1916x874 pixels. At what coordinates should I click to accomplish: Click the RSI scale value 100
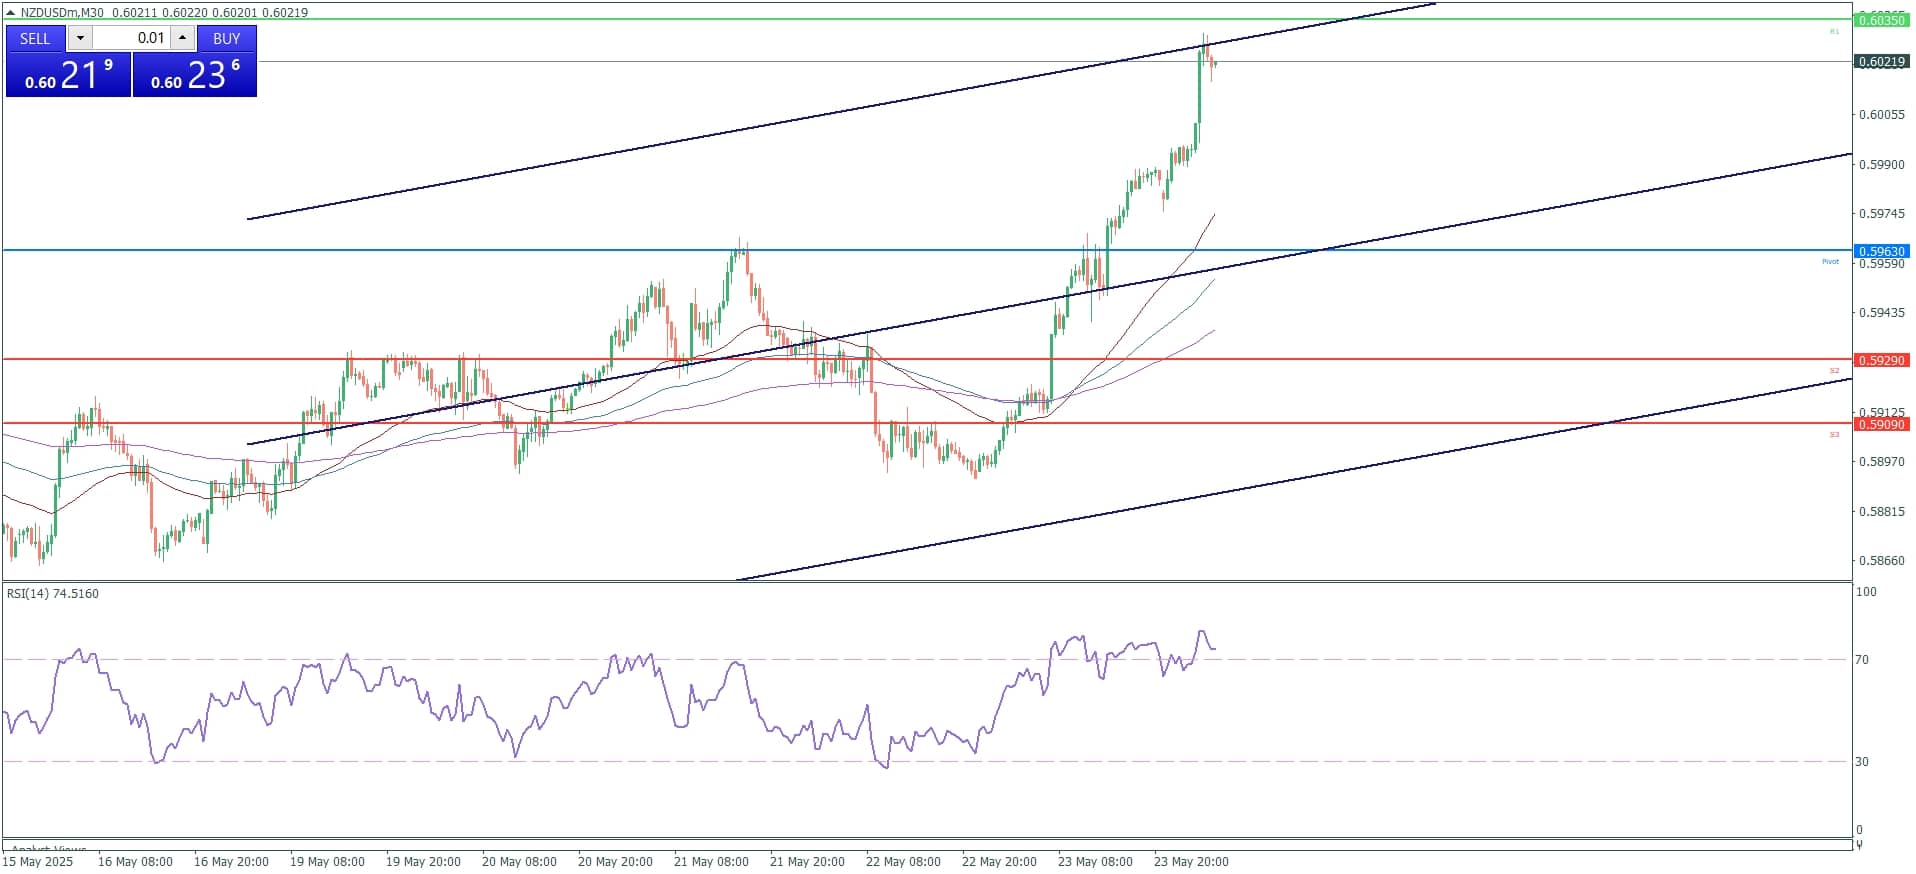click(x=1866, y=592)
